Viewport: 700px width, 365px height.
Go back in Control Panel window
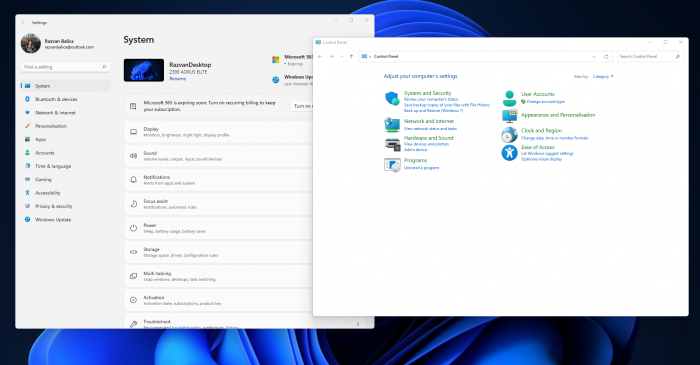click(320, 57)
